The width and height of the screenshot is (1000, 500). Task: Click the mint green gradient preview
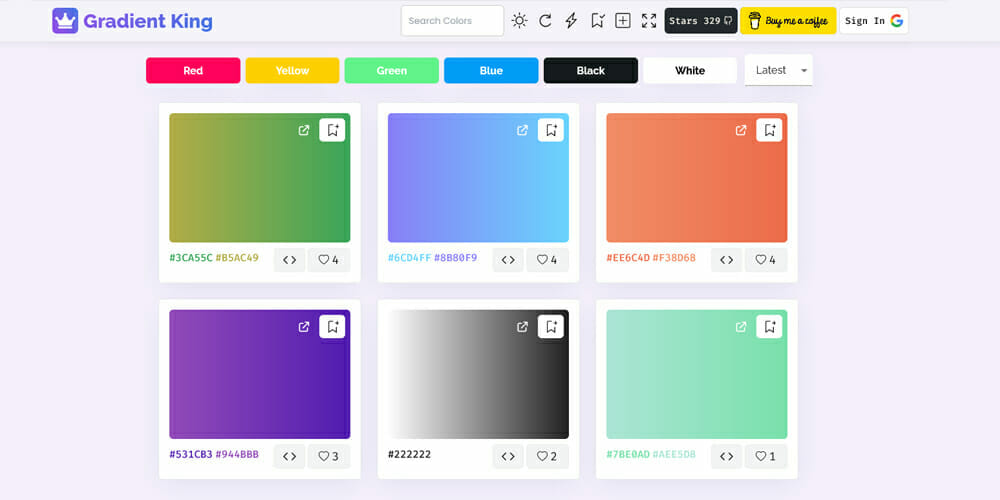click(696, 385)
